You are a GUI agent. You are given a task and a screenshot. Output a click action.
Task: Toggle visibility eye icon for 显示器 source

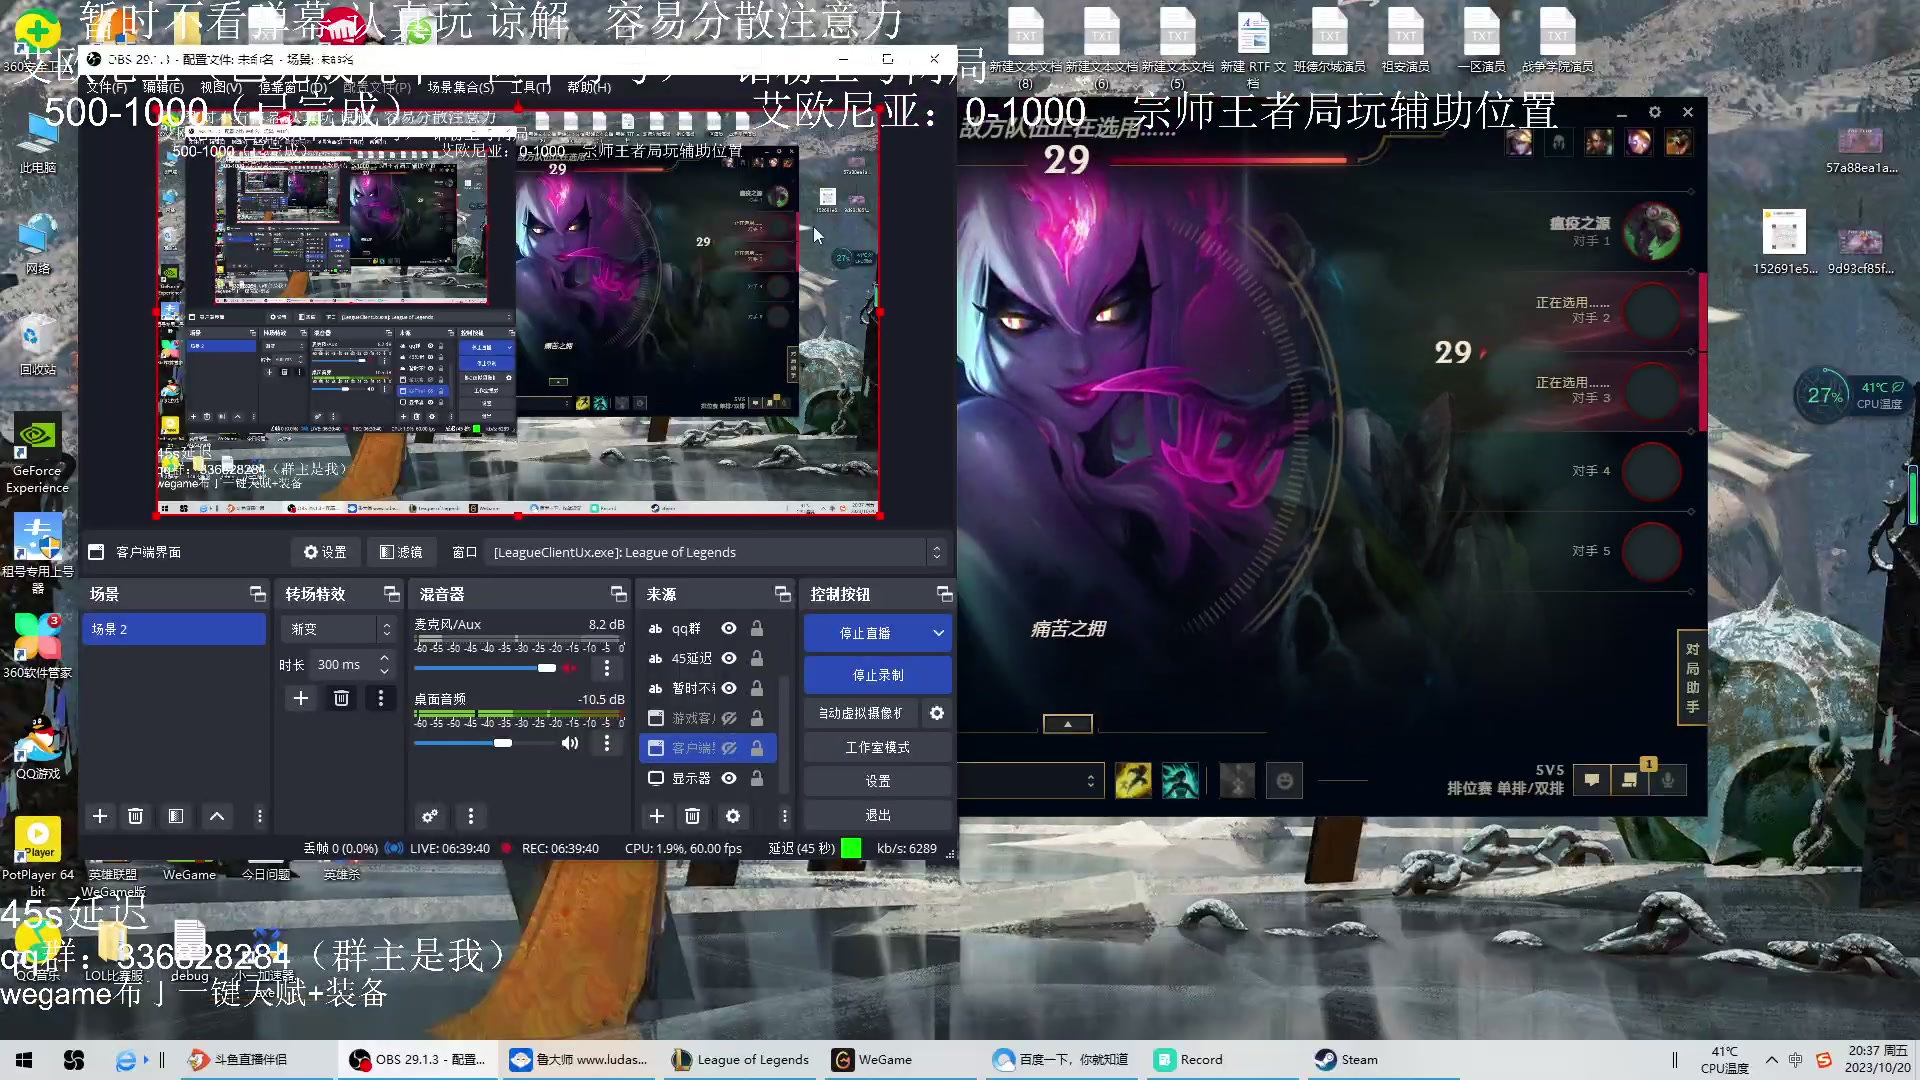coord(729,778)
